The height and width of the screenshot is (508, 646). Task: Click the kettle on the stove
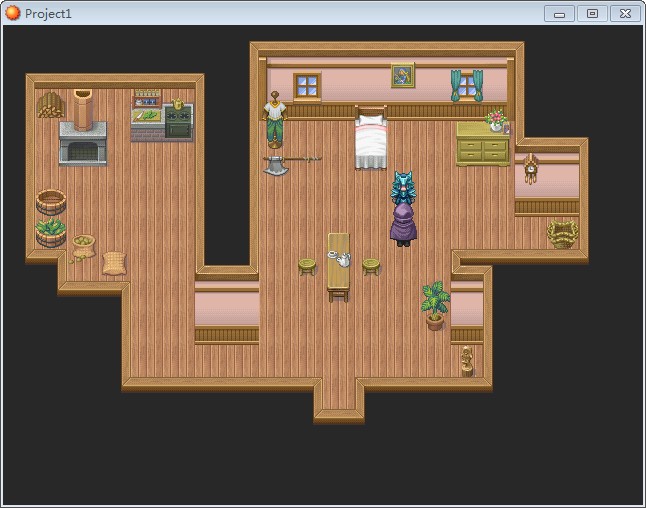pos(178,104)
